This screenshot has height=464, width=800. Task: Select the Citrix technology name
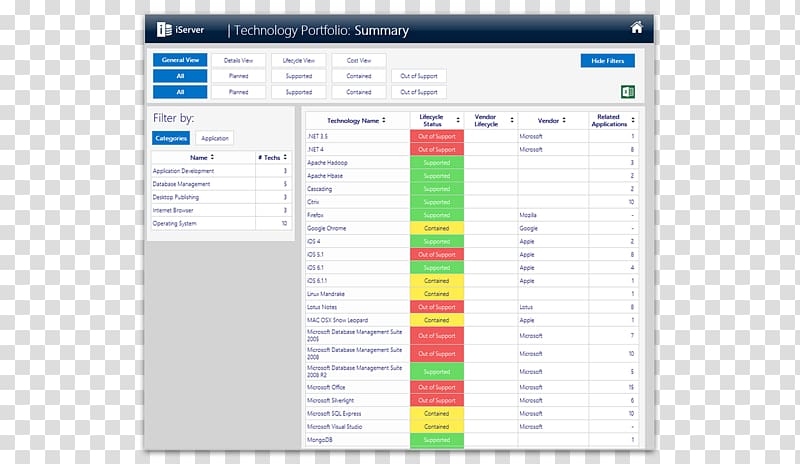[x=313, y=202]
